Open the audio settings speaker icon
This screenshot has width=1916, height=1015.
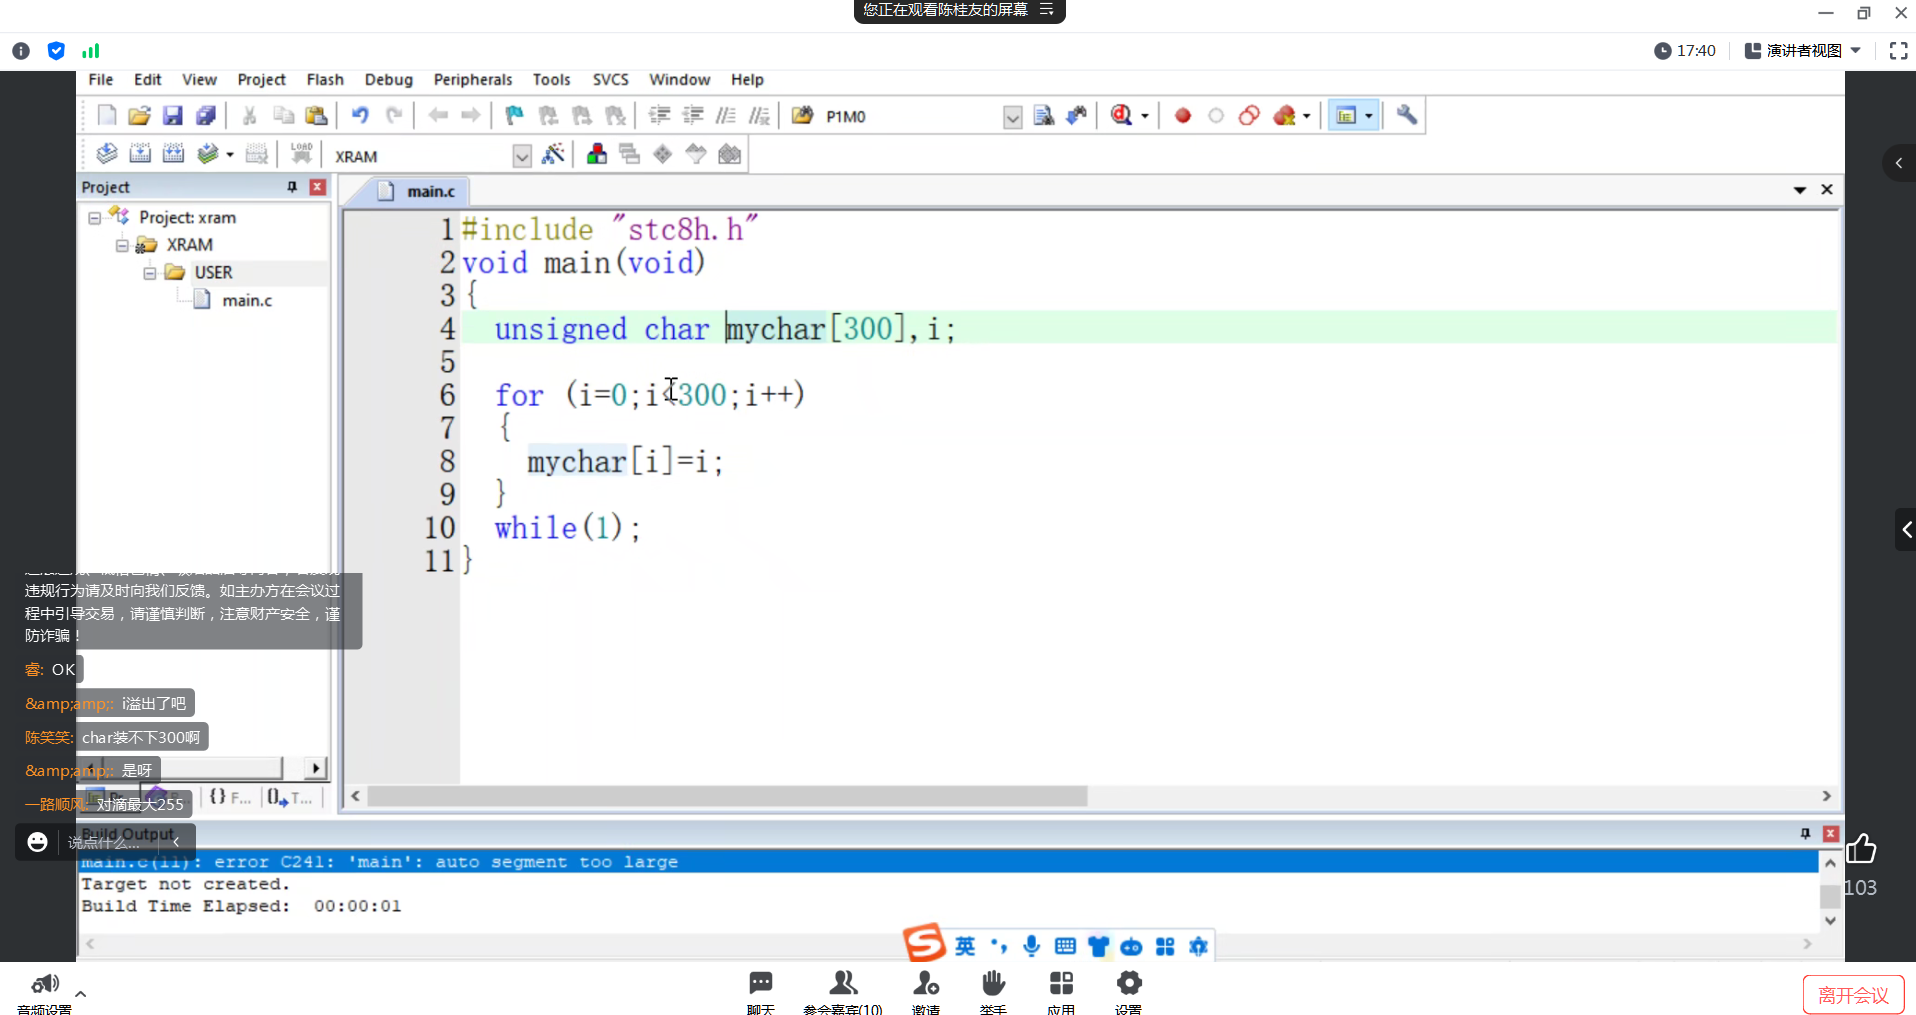click(45, 985)
